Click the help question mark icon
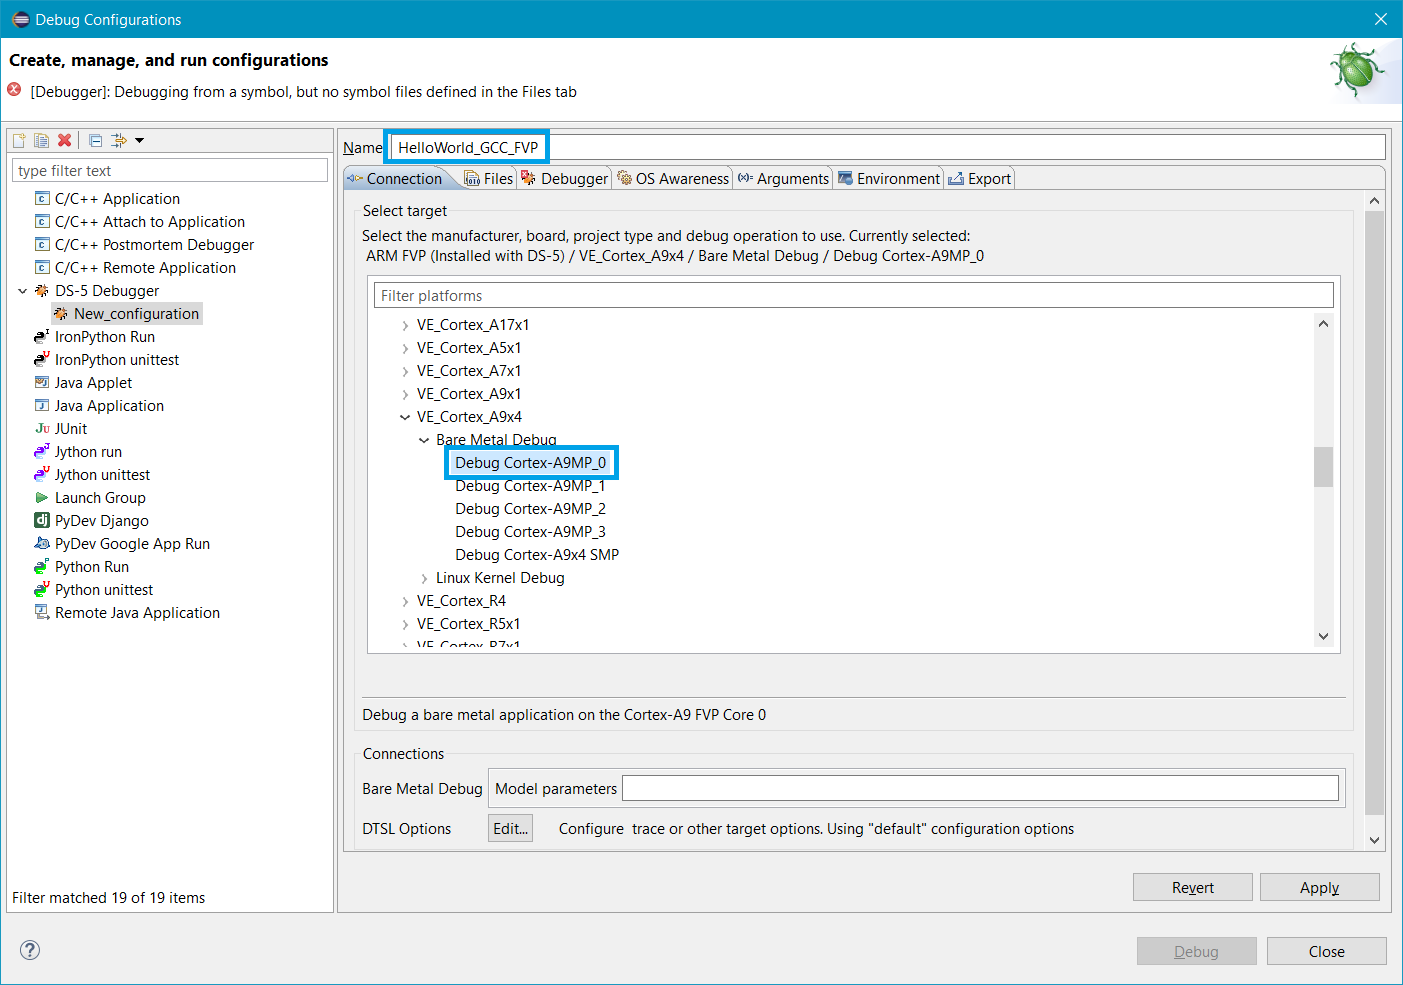This screenshot has height=985, width=1403. [30, 950]
